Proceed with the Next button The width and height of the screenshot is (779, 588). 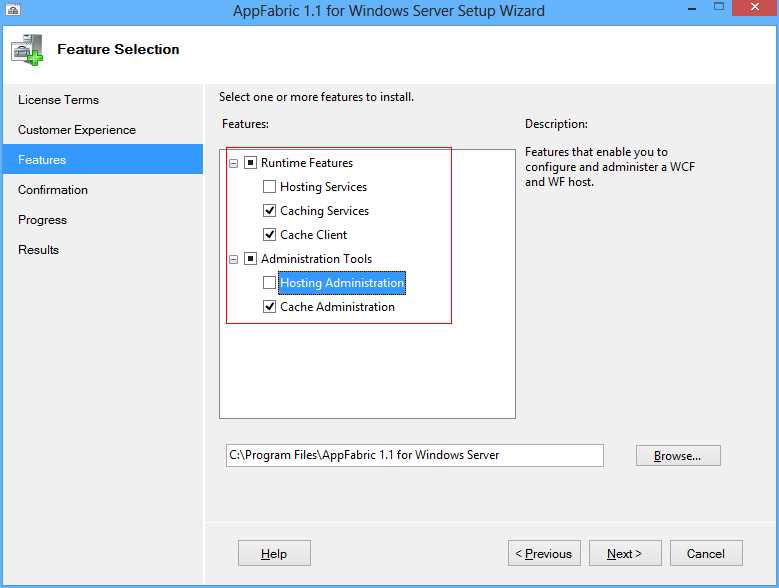click(x=625, y=553)
